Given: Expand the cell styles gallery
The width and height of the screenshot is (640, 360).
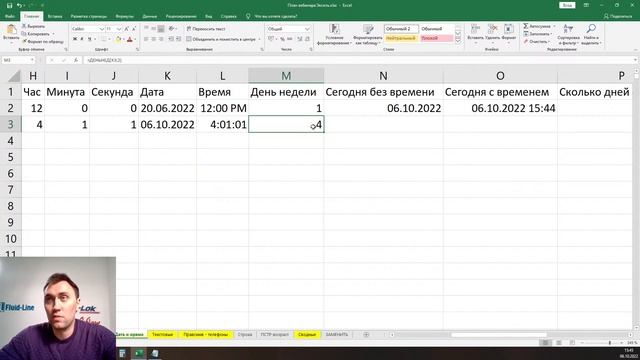Looking at the screenshot, I should click(458, 41).
